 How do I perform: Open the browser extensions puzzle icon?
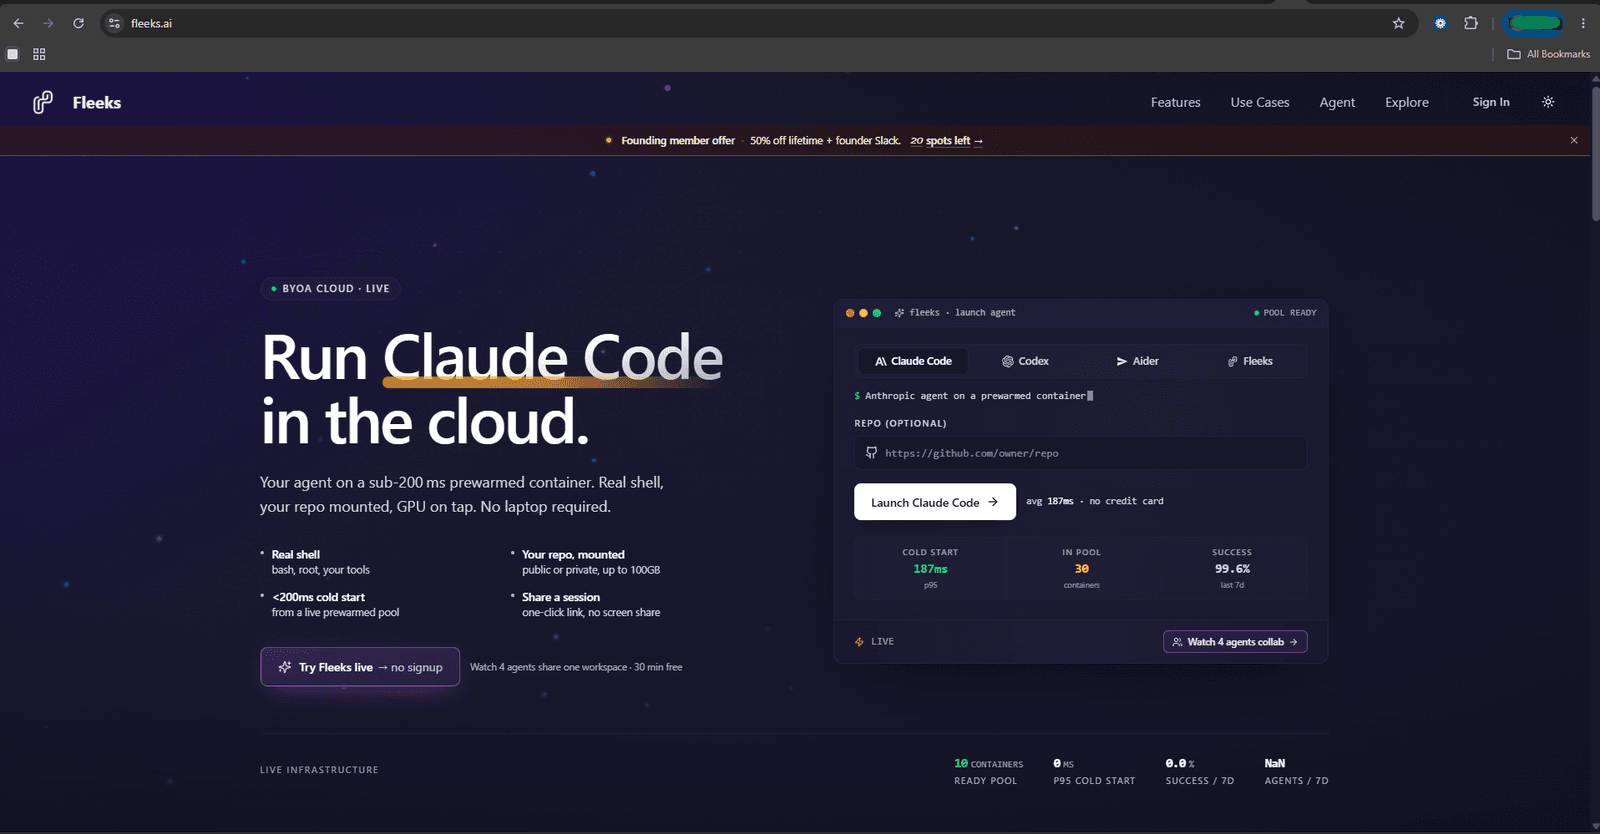[x=1471, y=23]
